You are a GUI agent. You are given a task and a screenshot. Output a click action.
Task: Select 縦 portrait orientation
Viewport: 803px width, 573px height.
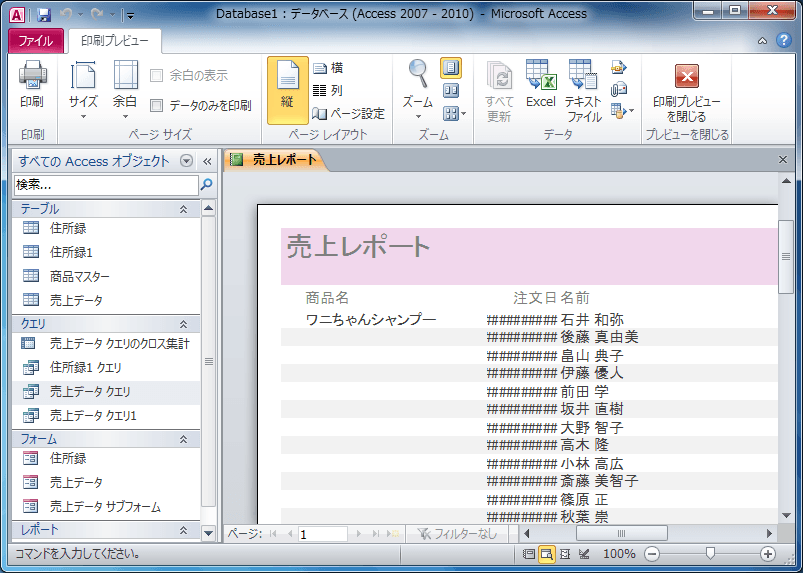[288, 90]
